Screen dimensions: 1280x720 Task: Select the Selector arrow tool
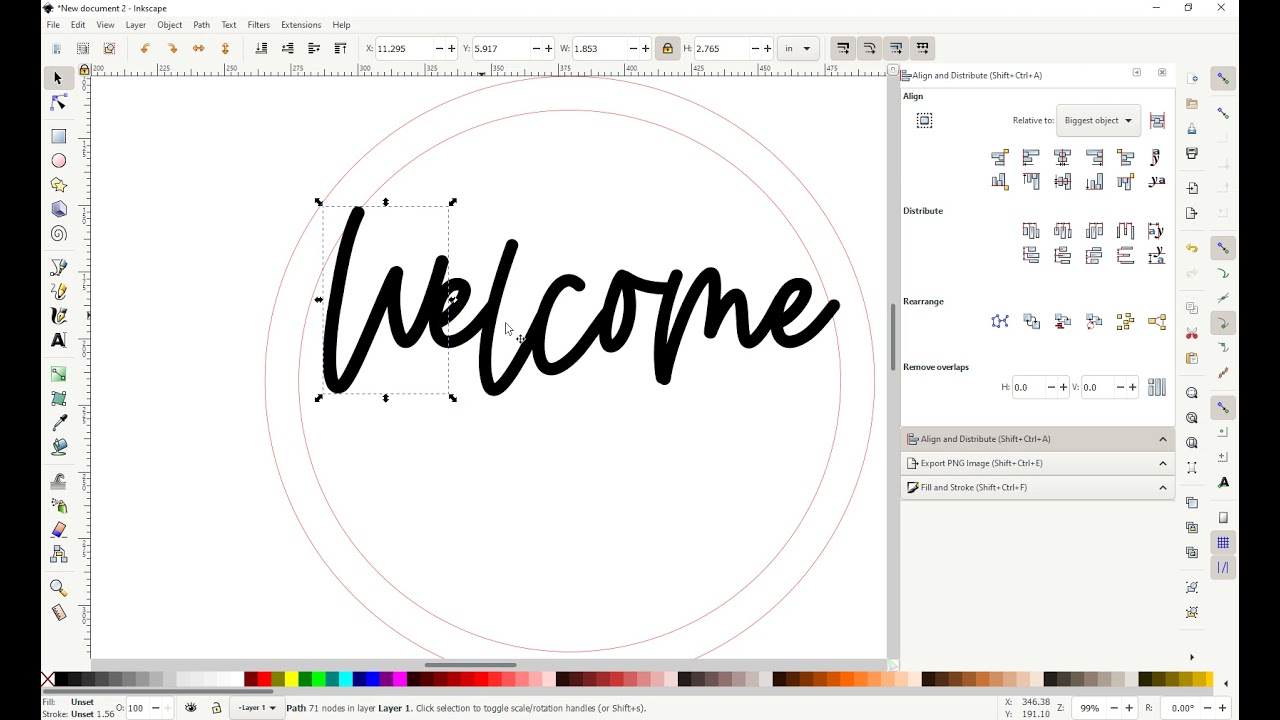58,78
